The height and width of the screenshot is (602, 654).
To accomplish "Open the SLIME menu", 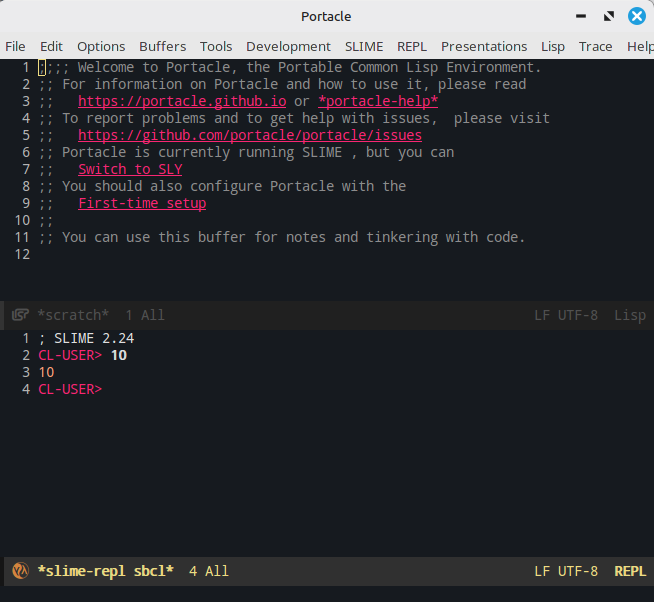I will [364, 46].
